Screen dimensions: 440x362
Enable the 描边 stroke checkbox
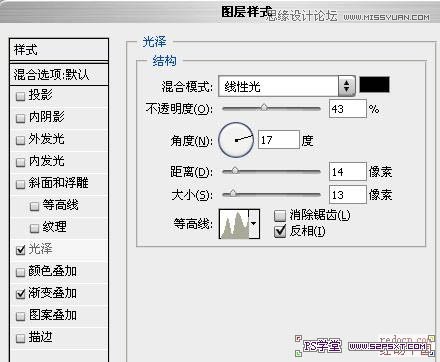[20, 338]
